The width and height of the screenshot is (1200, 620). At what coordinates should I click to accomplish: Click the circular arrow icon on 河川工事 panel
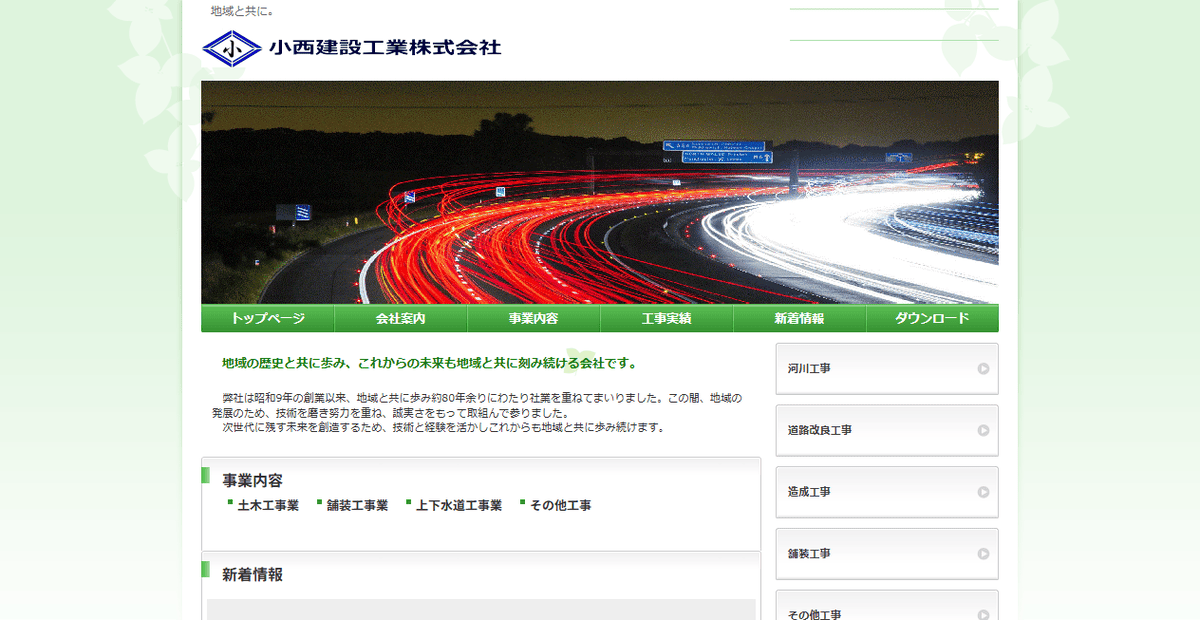pyautogui.click(x=980, y=369)
